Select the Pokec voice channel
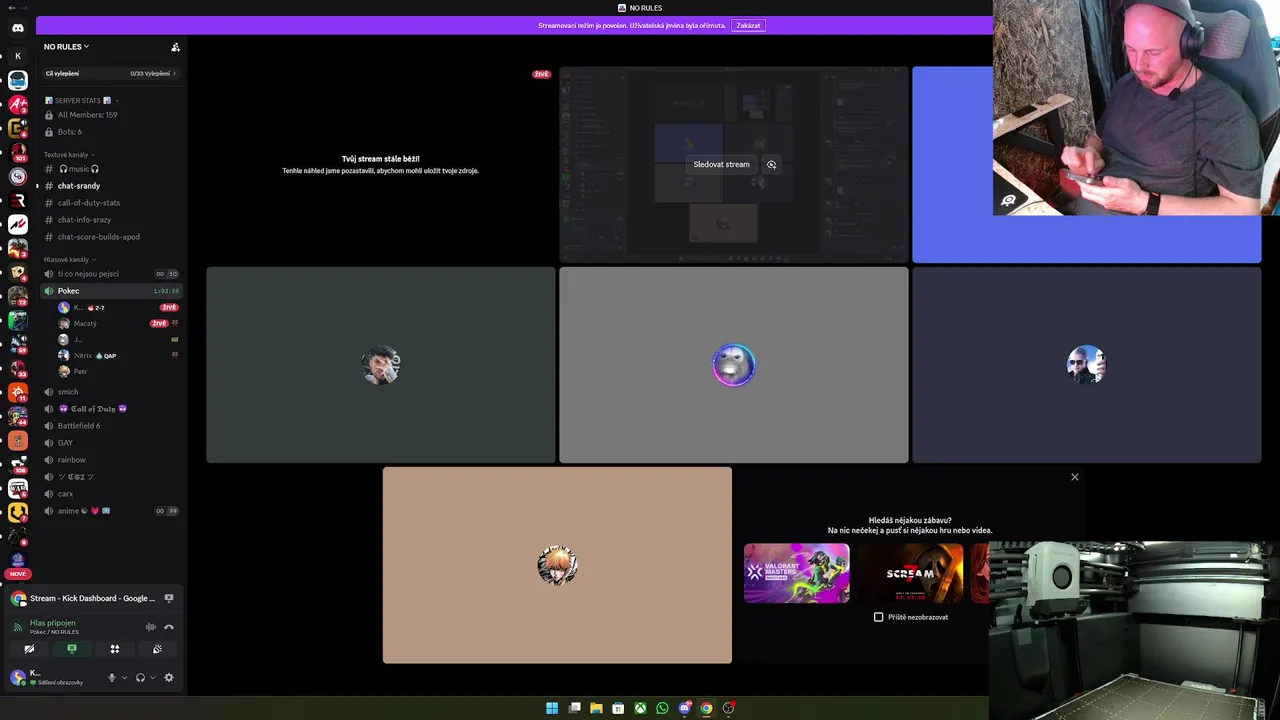The image size is (1280, 720). click(110, 291)
